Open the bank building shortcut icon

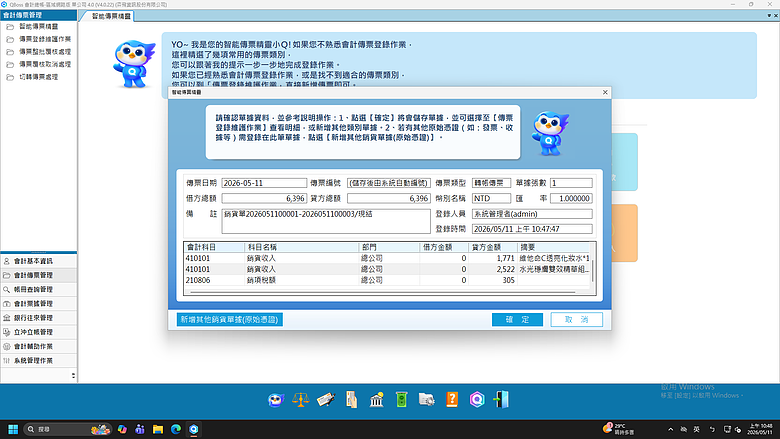tap(377, 400)
